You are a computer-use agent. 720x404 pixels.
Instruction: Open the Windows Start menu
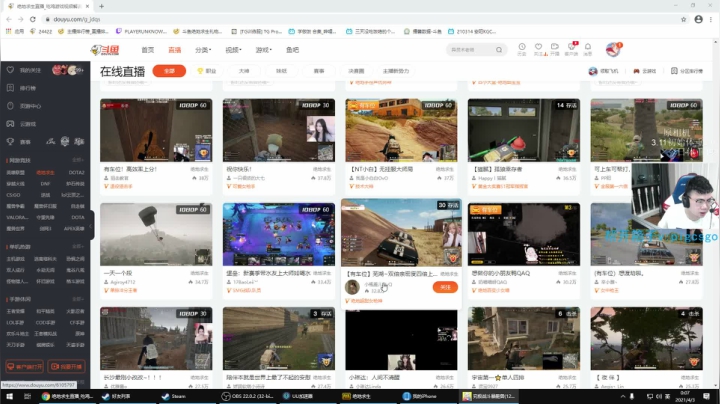[x=9, y=396]
